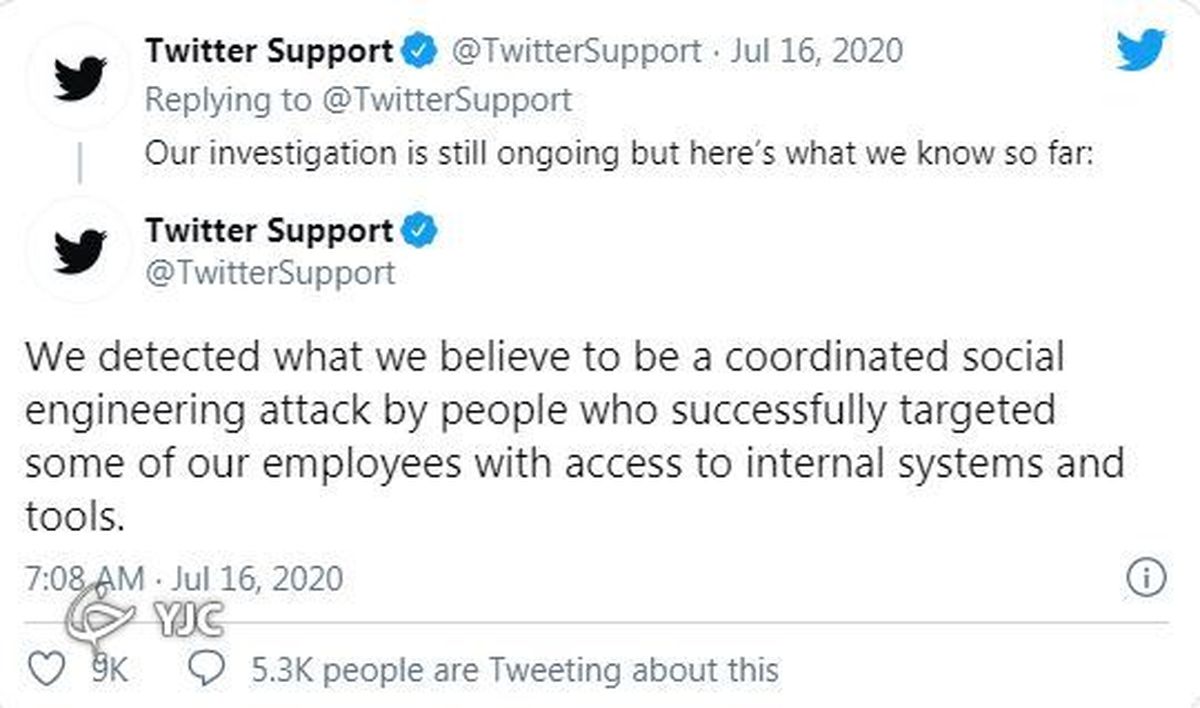Click the Twitter bird logo at top right

pyautogui.click(x=1141, y=48)
